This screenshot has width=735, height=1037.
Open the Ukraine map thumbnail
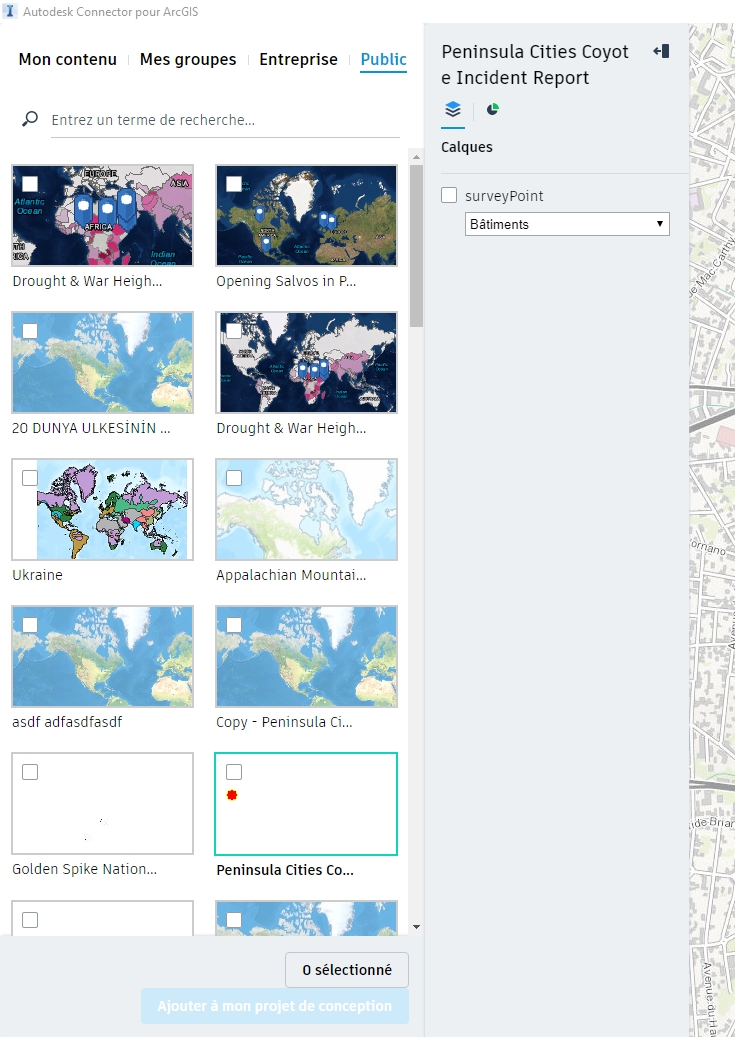coord(103,509)
